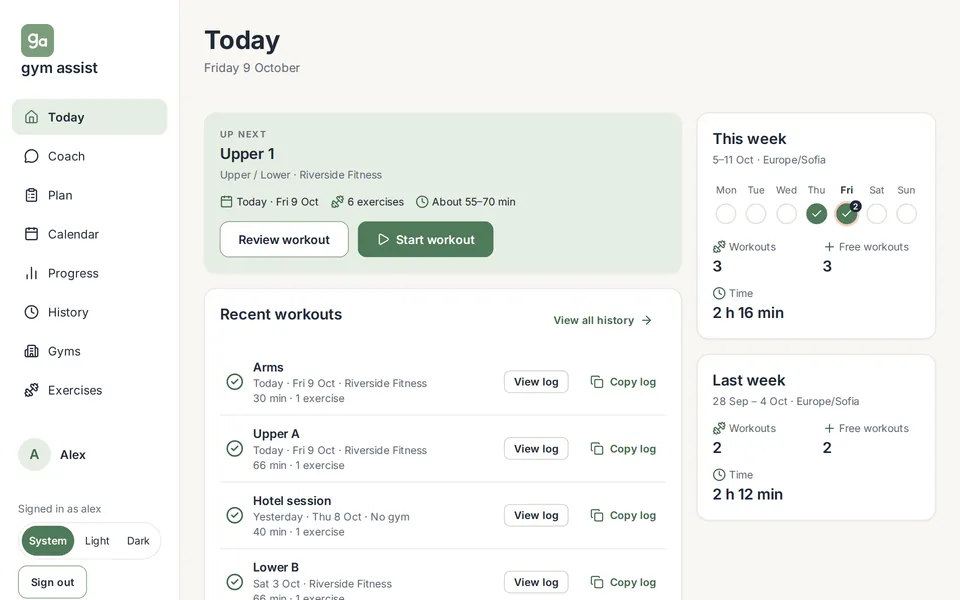The width and height of the screenshot is (960, 600).
Task: Open Calendar via its sidebar icon
Action: coord(31,234)
